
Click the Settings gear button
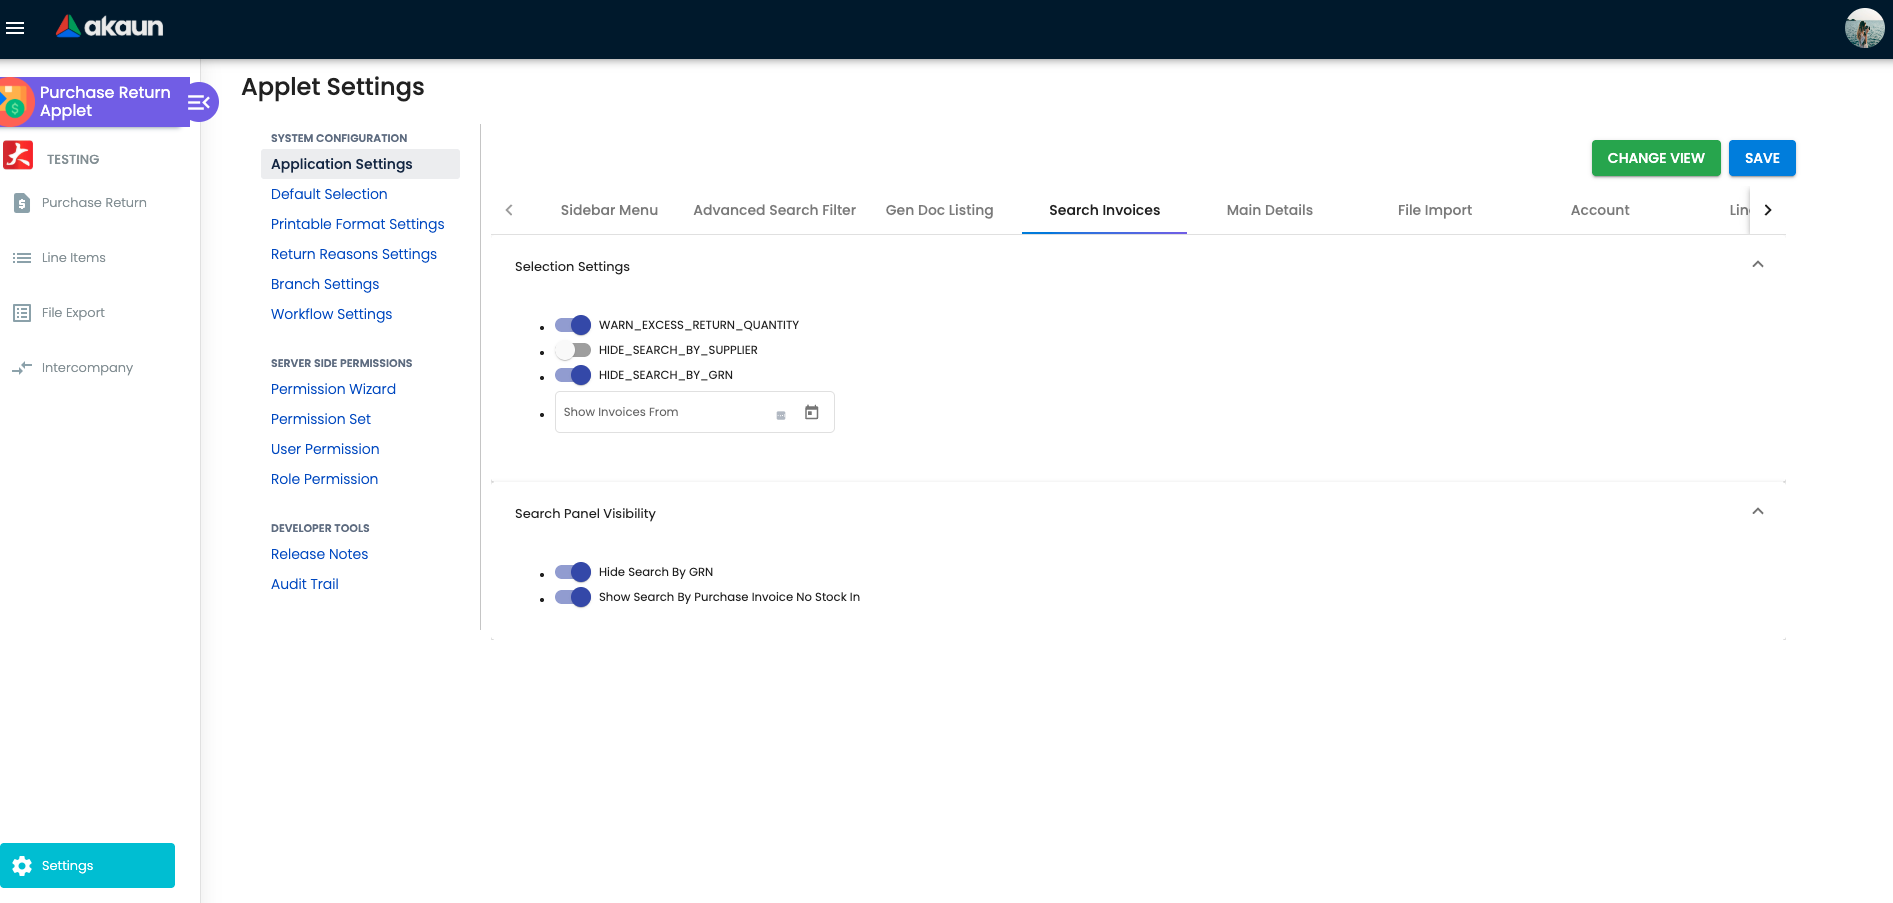(x=87, y=866)
